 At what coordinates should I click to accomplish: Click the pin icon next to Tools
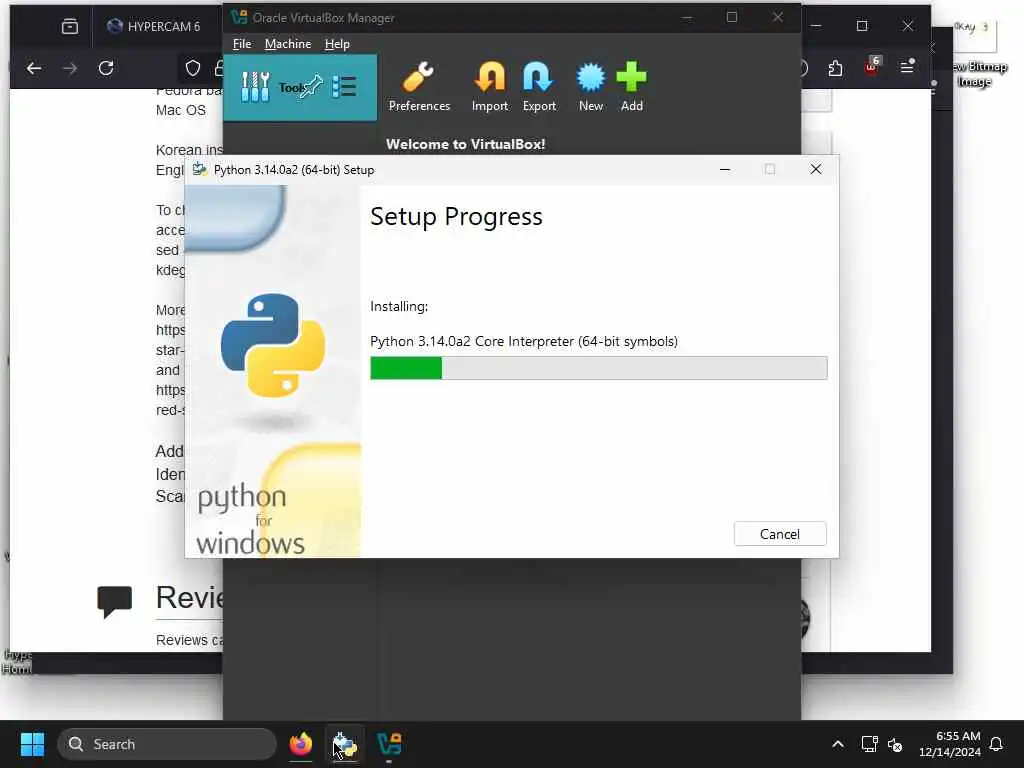point(312,86)
